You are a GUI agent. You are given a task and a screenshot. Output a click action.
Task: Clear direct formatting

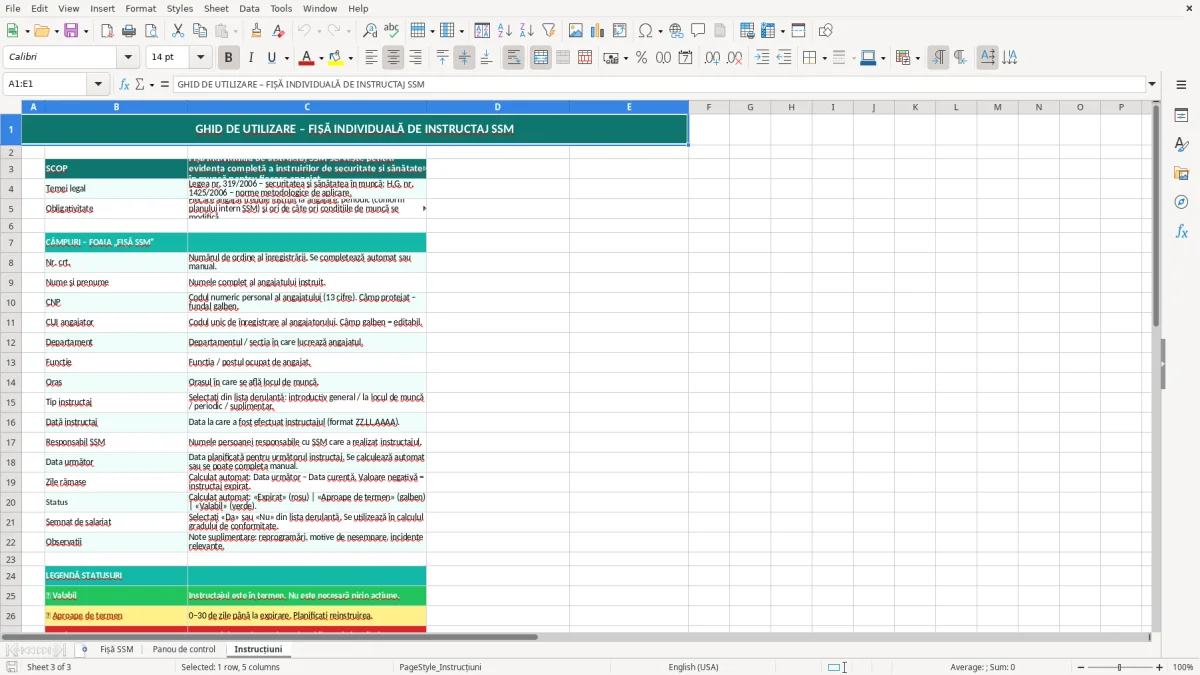point(278,31)
